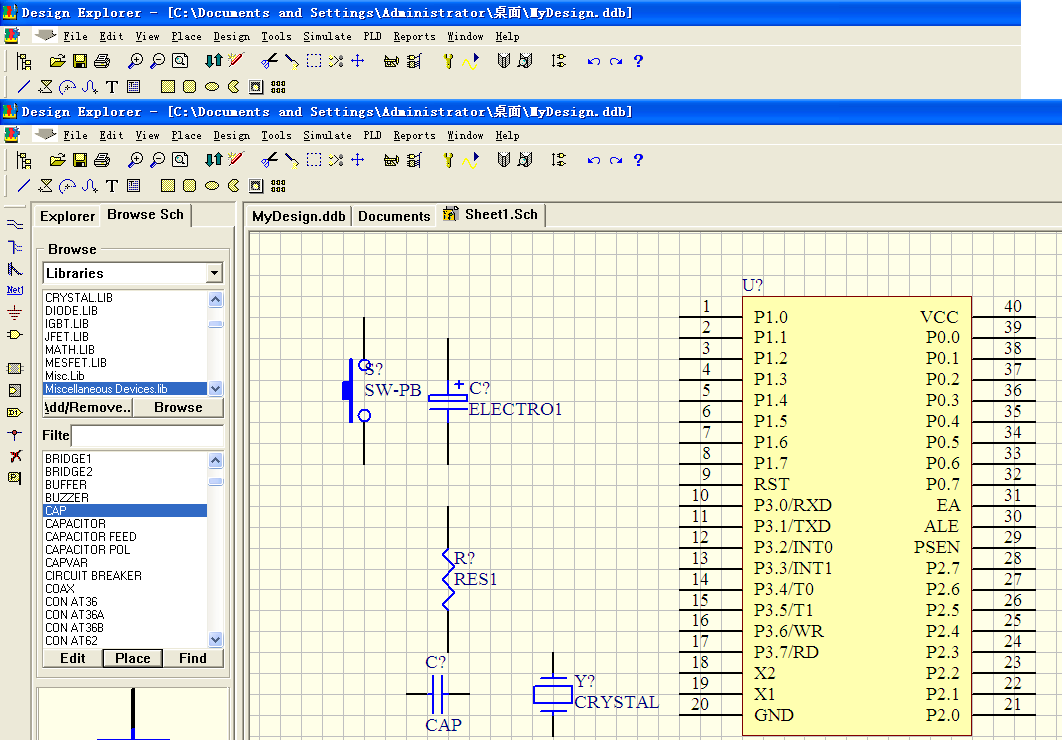This screenshot has height=740, width=1062.
Task: Click the Add/Remove library button
Action: (x=88, y=407)
